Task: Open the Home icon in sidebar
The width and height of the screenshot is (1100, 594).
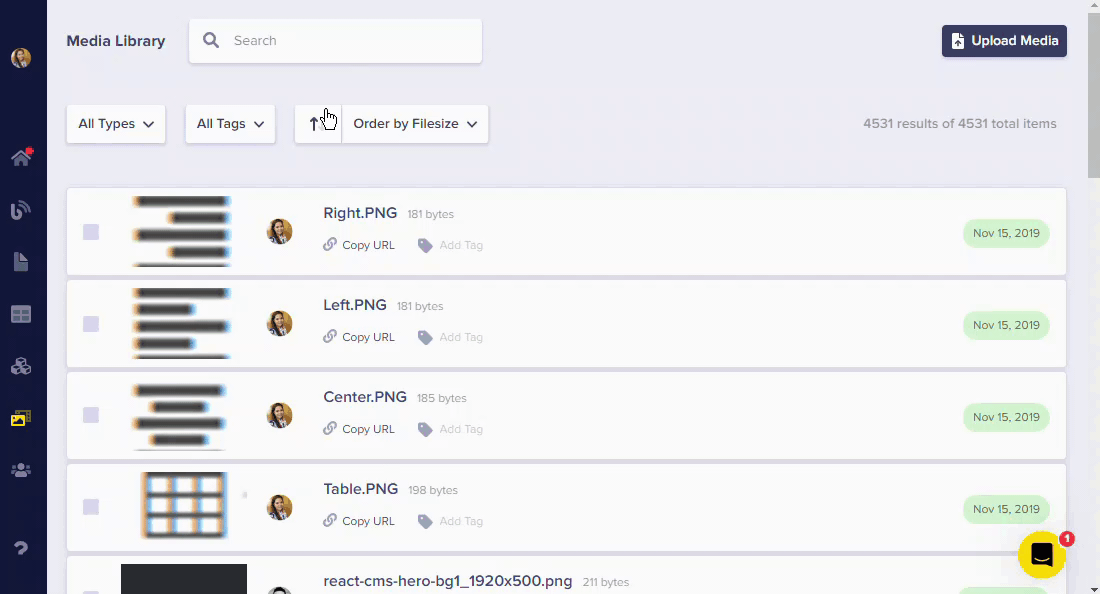Action: click(21, 158)
